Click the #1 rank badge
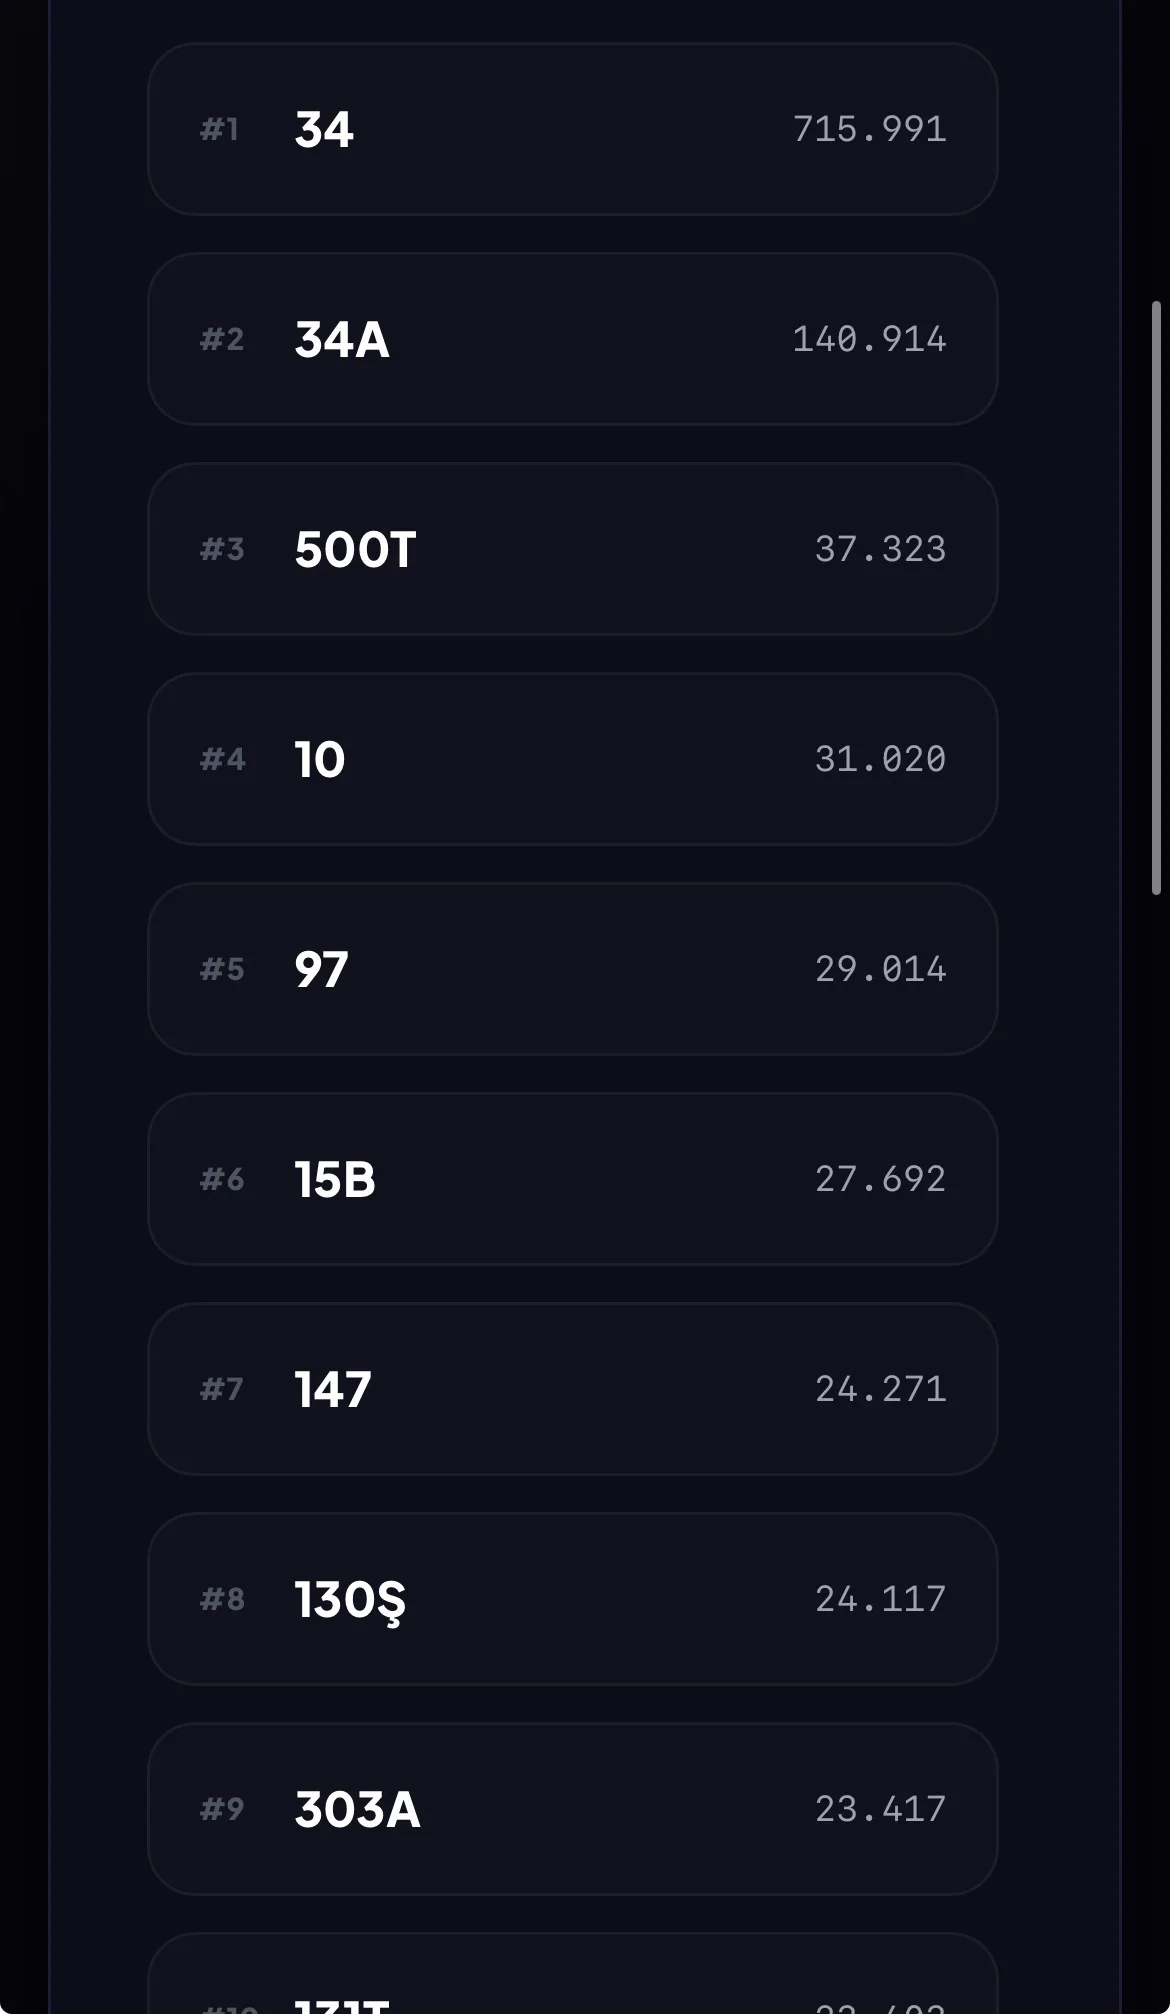Image resolution: width=1170 pixels, height=2014 pixels. [x=220, y=129]
